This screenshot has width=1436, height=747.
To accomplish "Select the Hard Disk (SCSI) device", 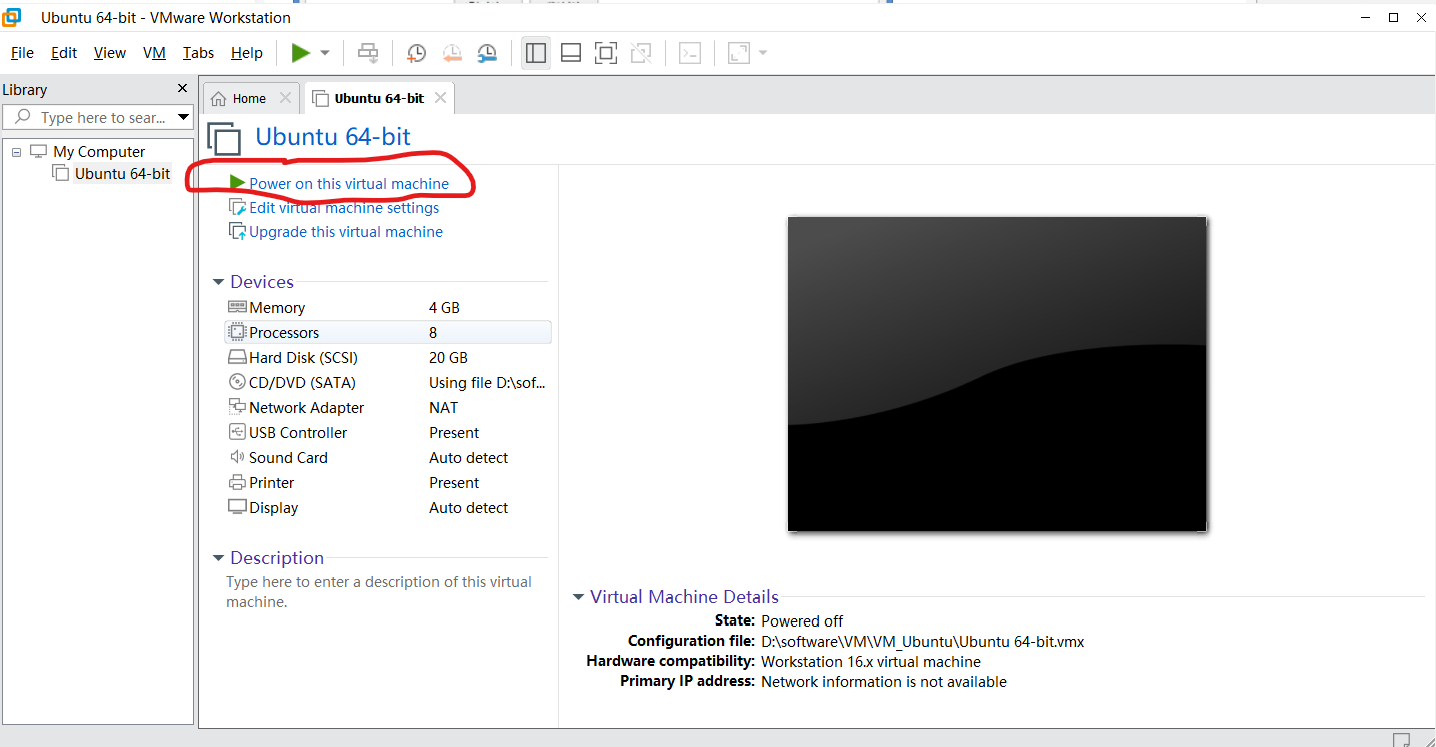I will pos(388,358).
